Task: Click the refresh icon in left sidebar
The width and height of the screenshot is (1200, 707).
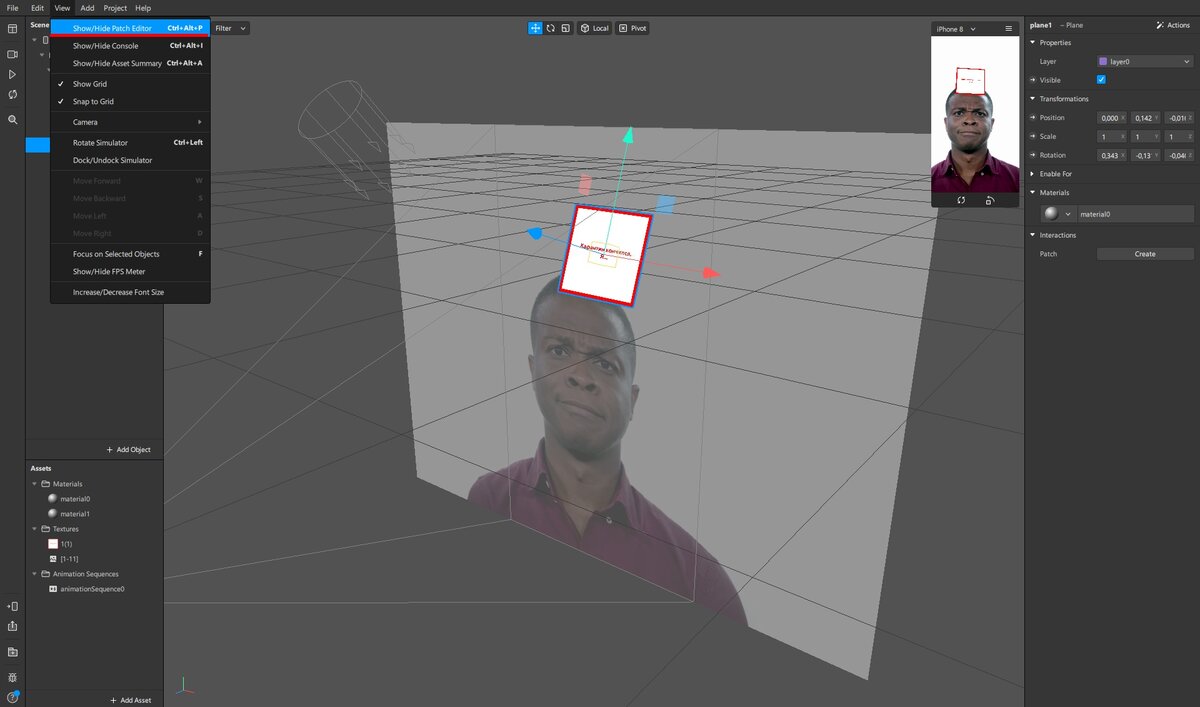Action: 12,95
